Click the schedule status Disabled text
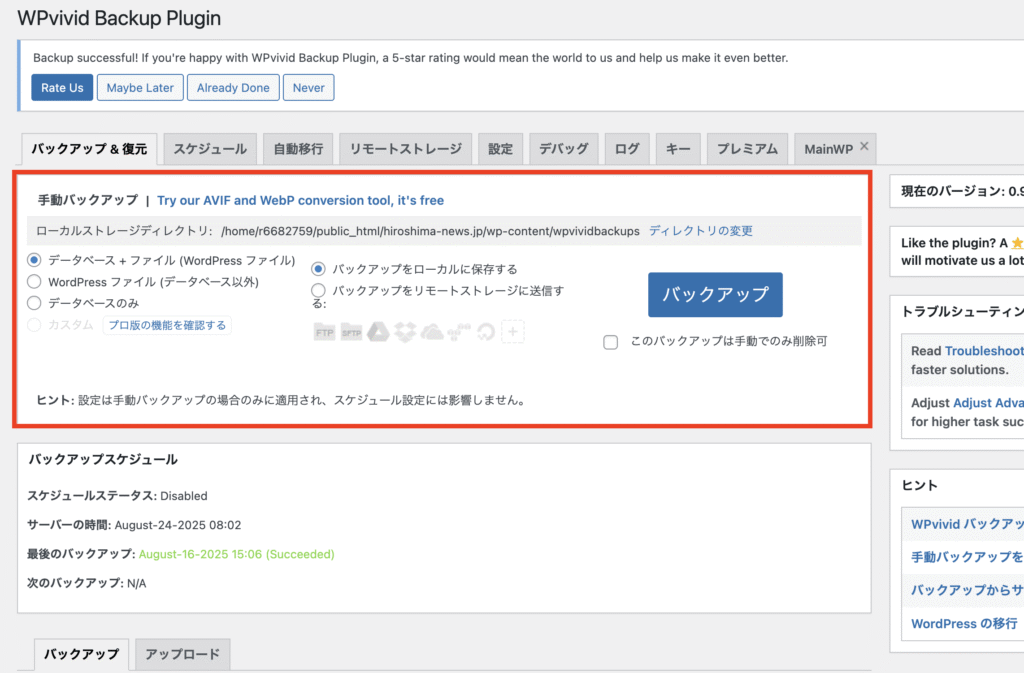This screenshot has width=1024, height=673. click(x=184, y=496)
